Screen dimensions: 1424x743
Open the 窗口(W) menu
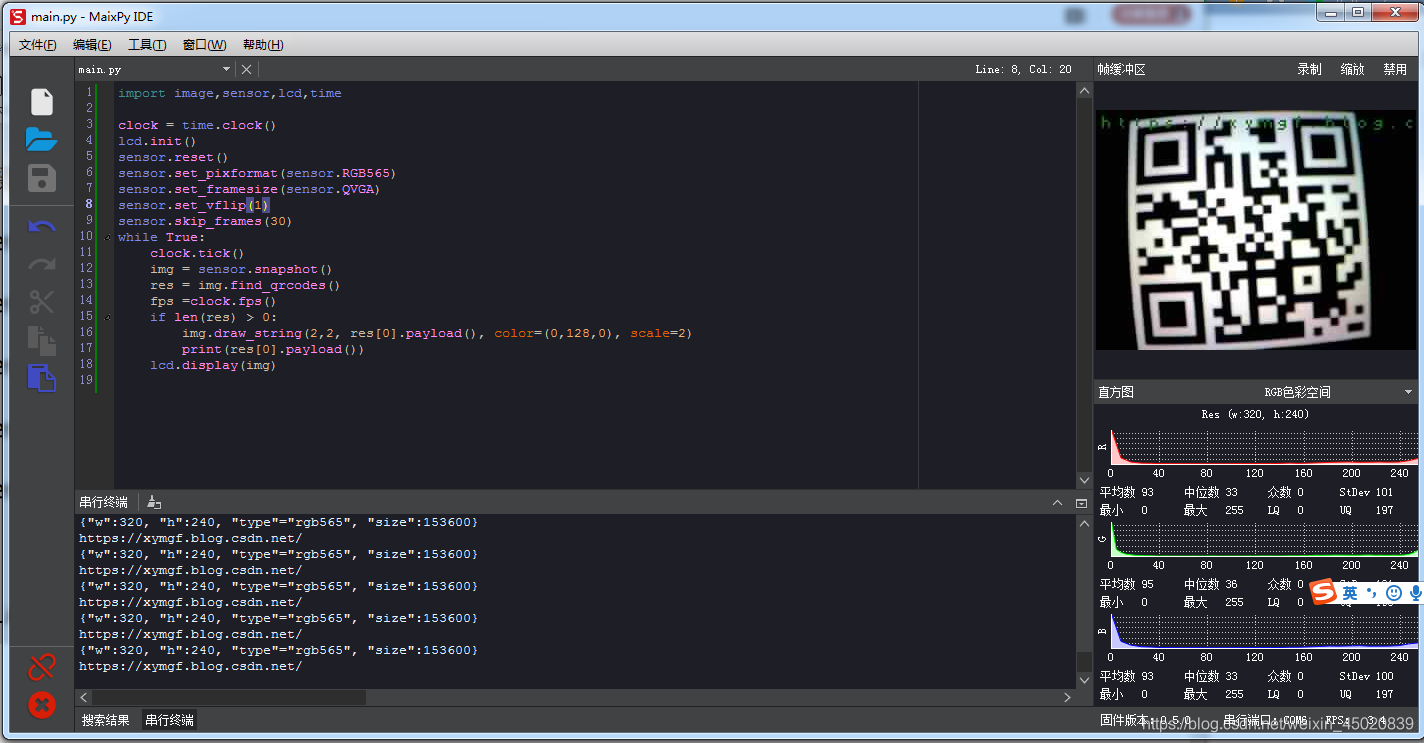[x=204, y=45]
